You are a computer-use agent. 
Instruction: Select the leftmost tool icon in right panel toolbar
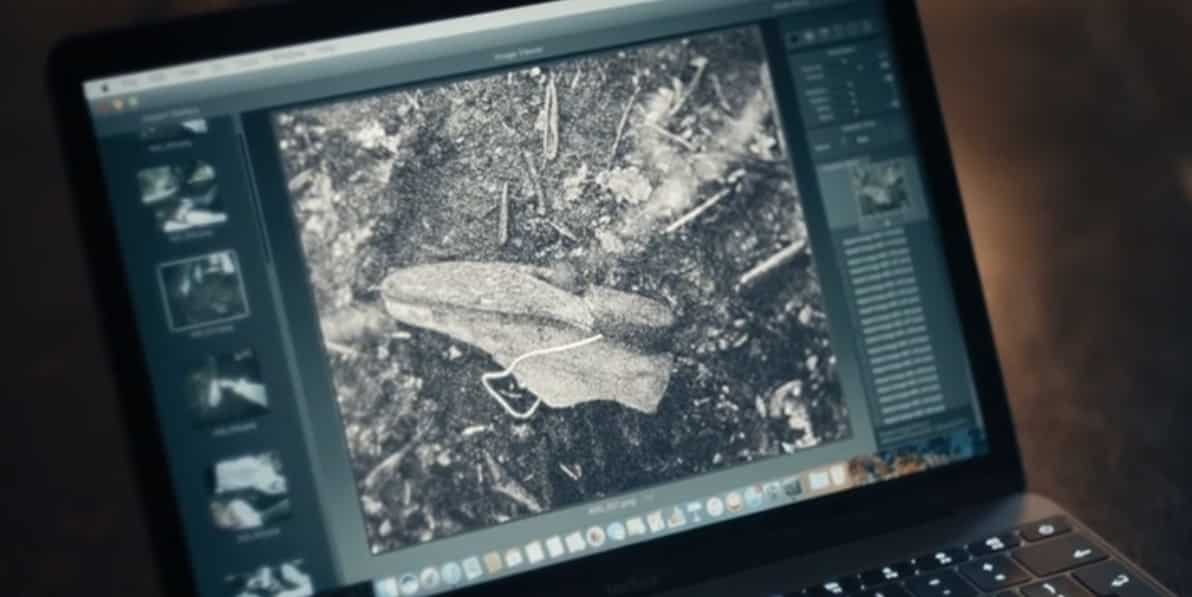795,36
